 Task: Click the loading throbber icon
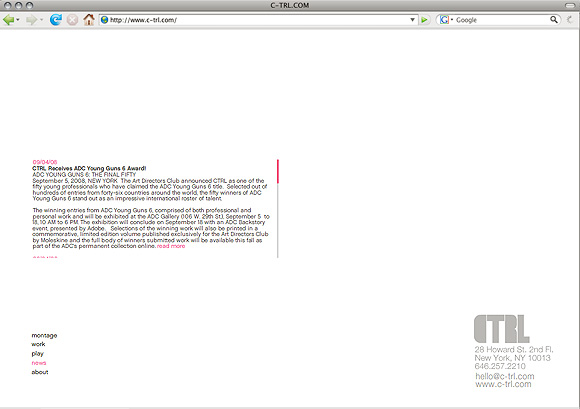coord(571,20)
